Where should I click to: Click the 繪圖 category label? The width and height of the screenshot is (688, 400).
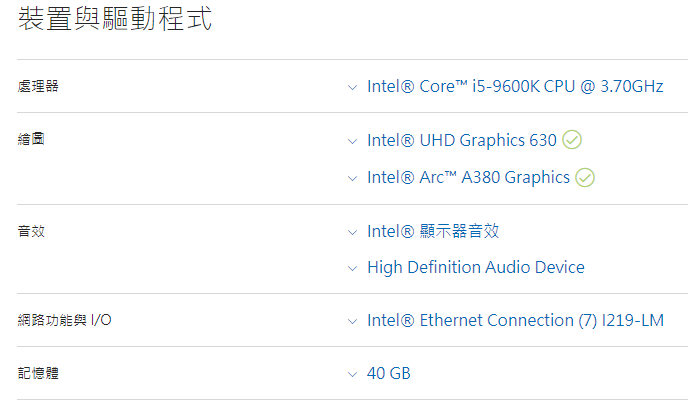[31, 139]
